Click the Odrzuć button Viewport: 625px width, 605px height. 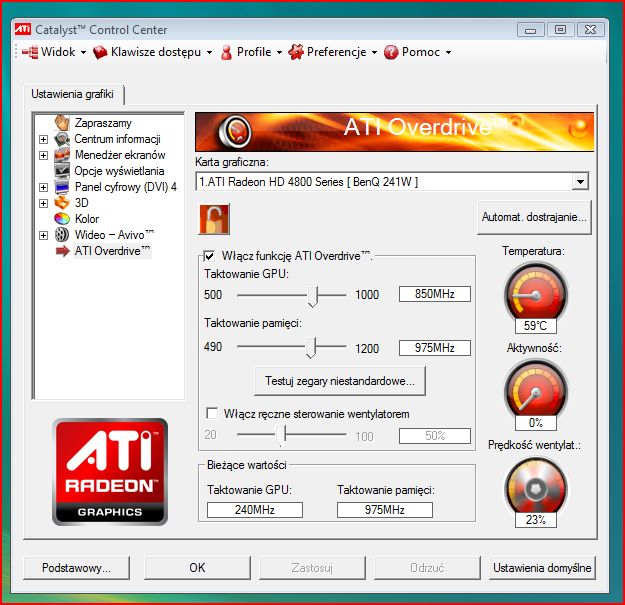427,568
